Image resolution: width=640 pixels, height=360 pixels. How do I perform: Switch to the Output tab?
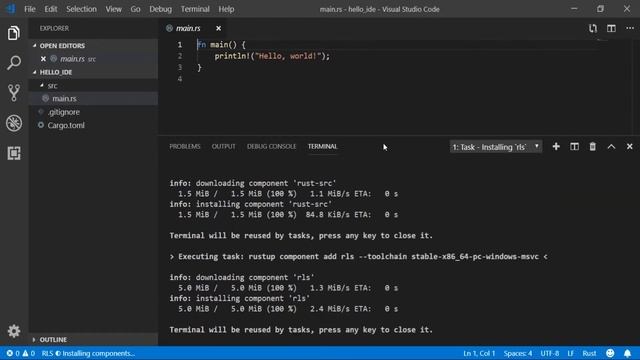[223, 147]
